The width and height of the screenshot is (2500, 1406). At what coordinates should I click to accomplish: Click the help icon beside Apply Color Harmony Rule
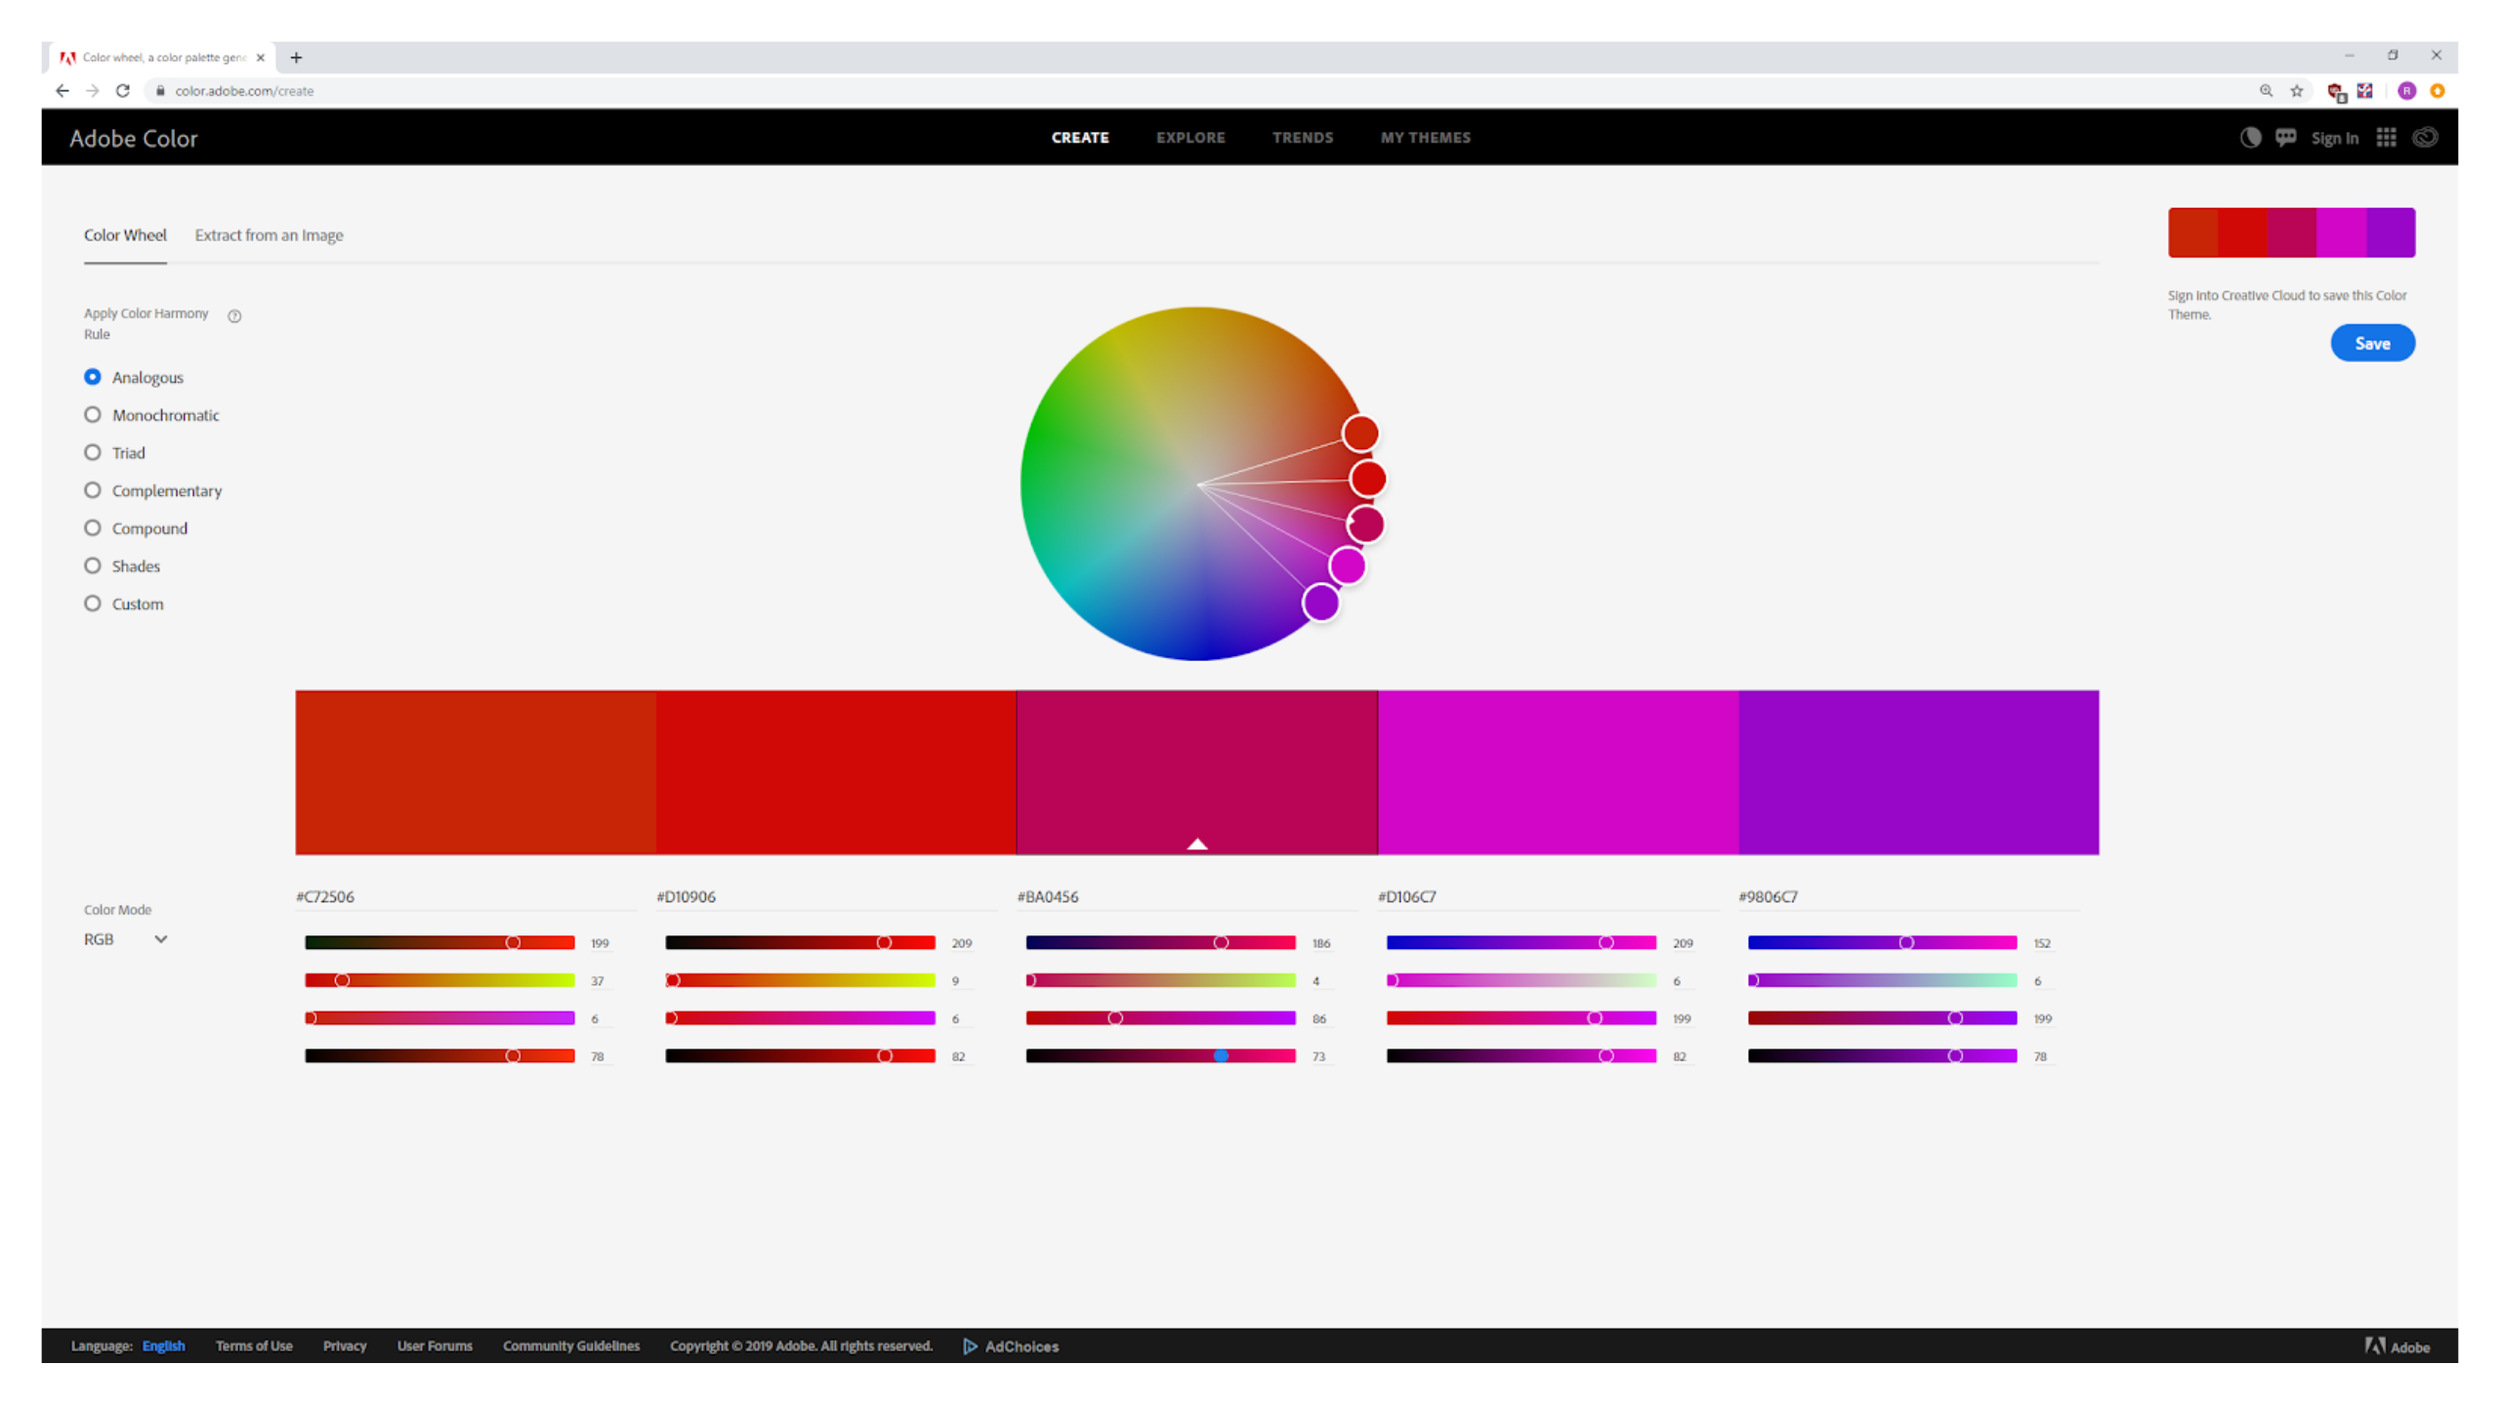point(235,315)
